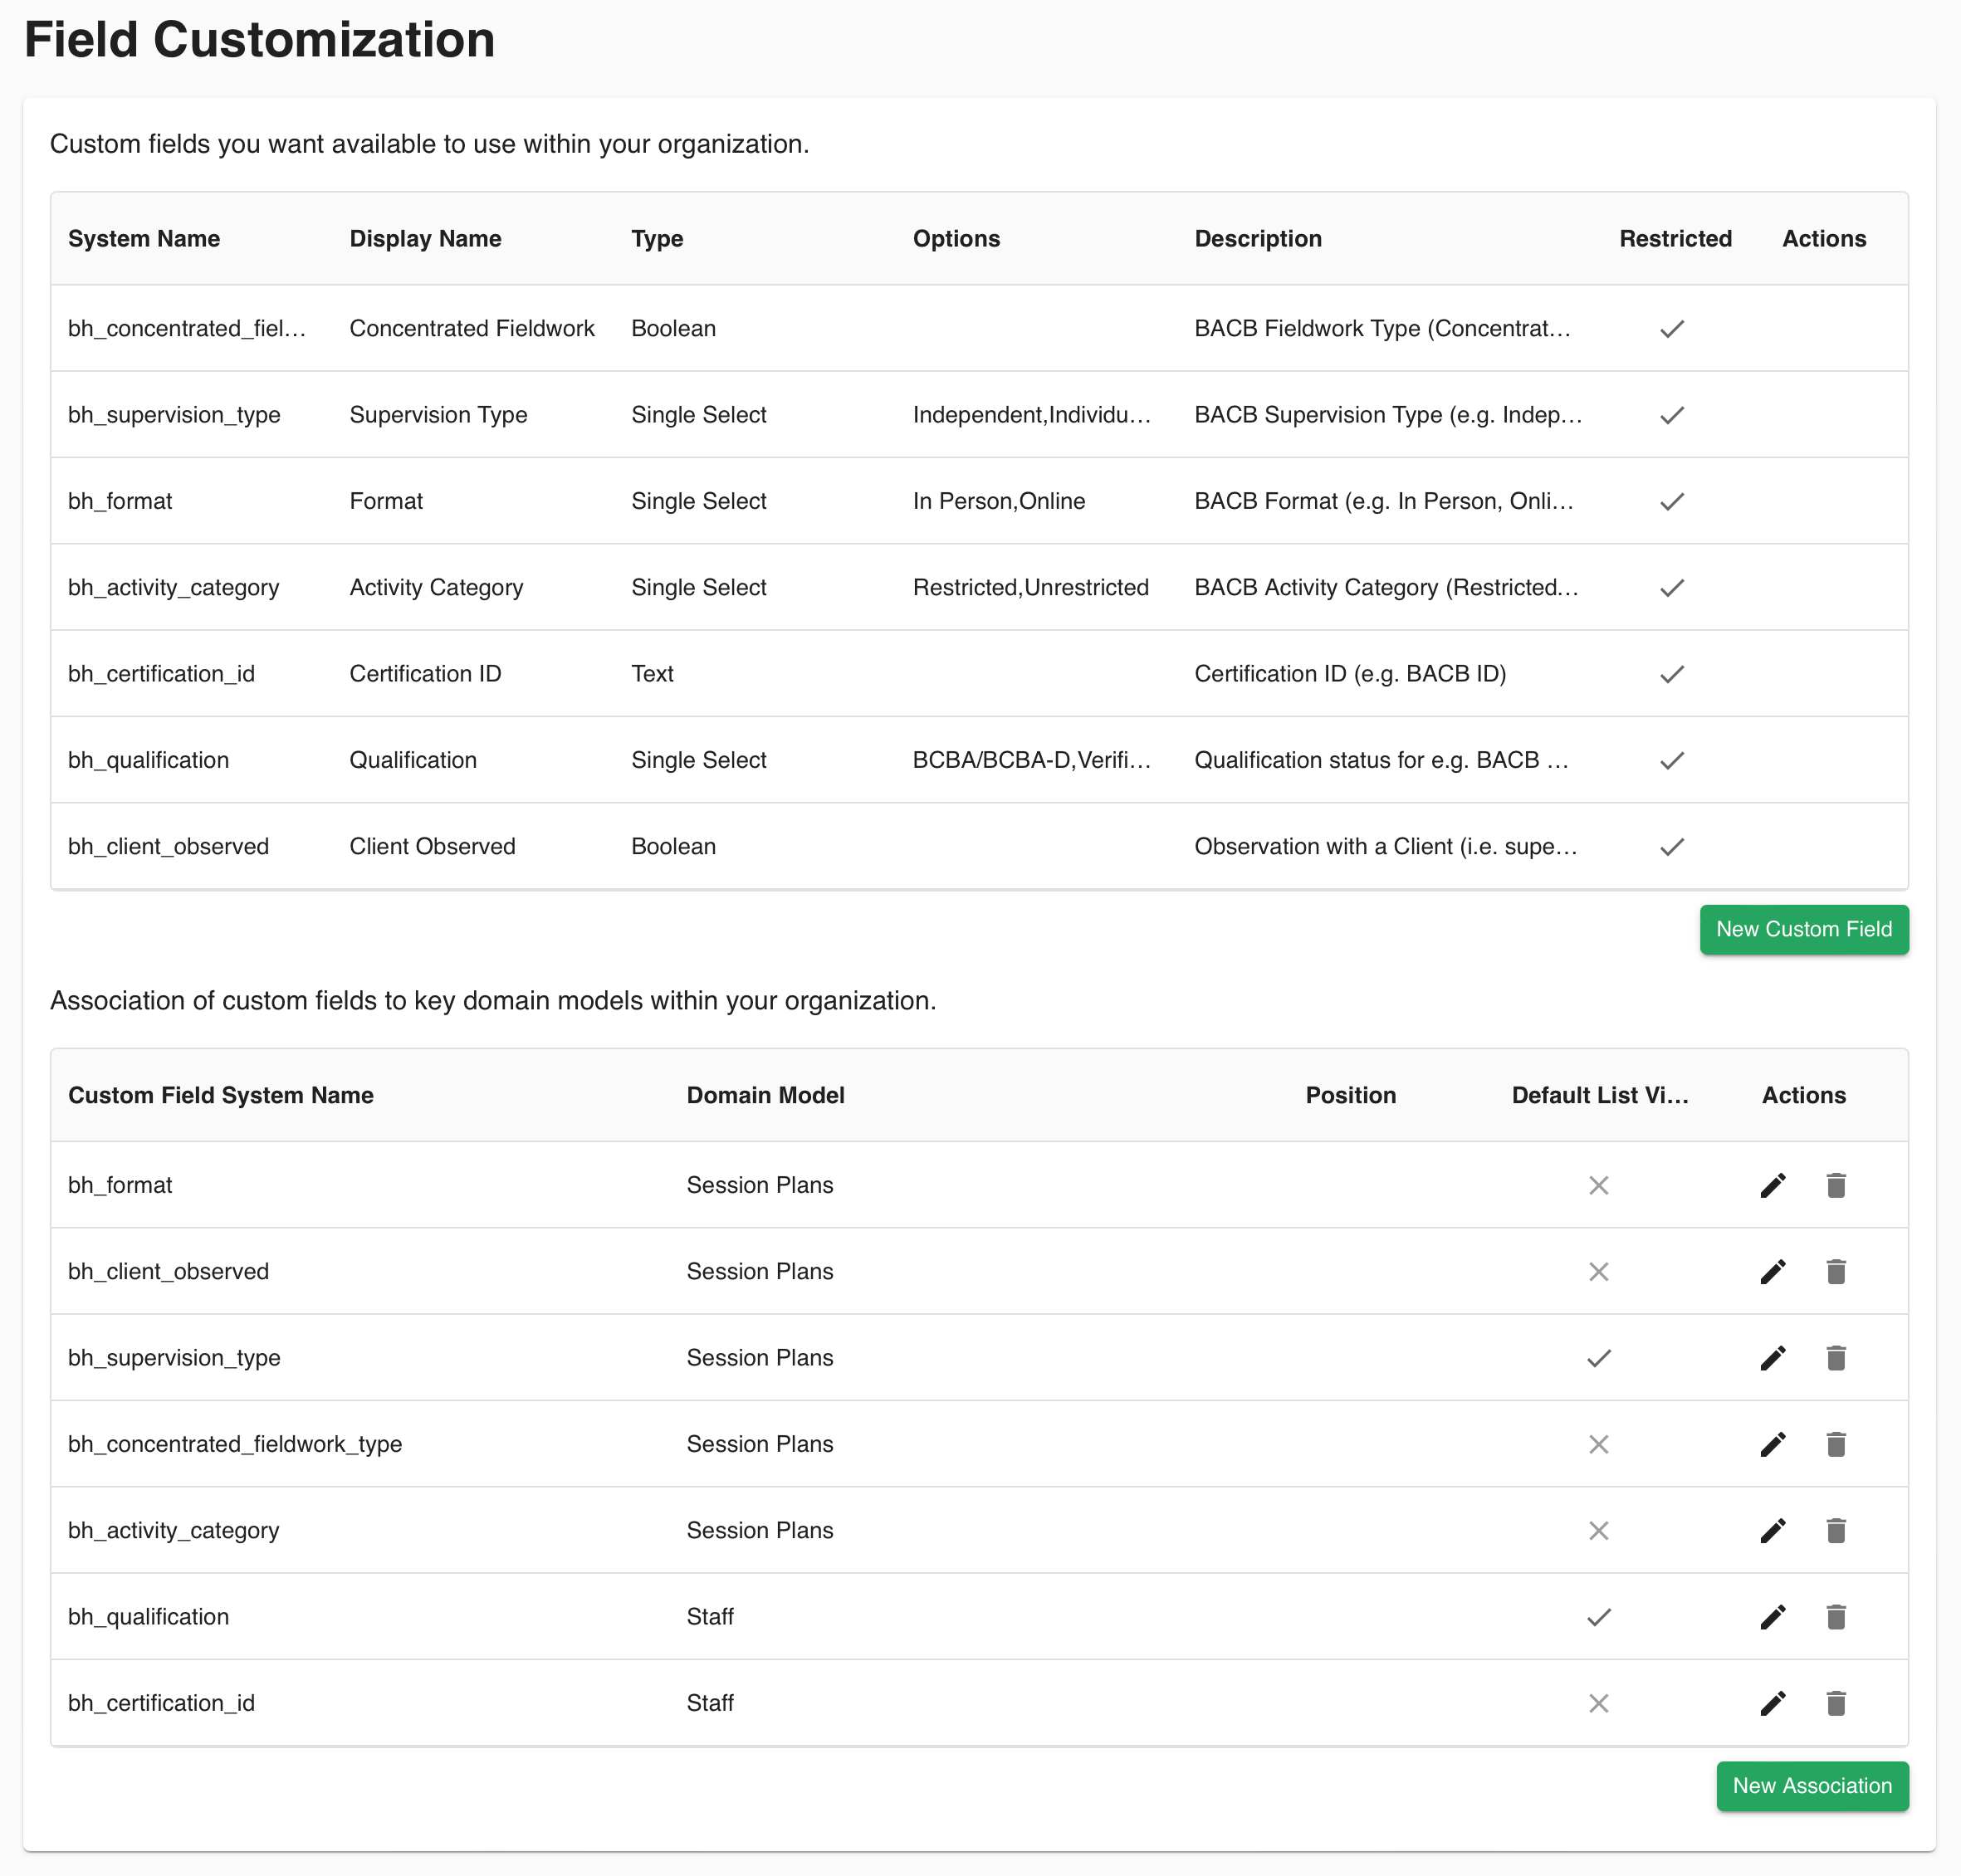Click default list view X for bh_format

1598,1185
